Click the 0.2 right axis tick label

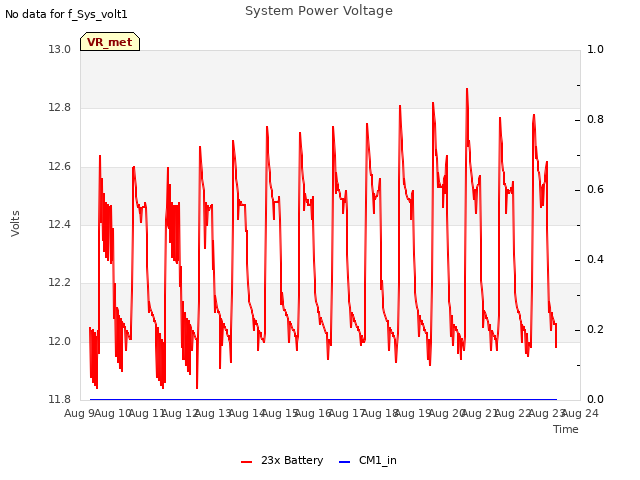(595, 329)
